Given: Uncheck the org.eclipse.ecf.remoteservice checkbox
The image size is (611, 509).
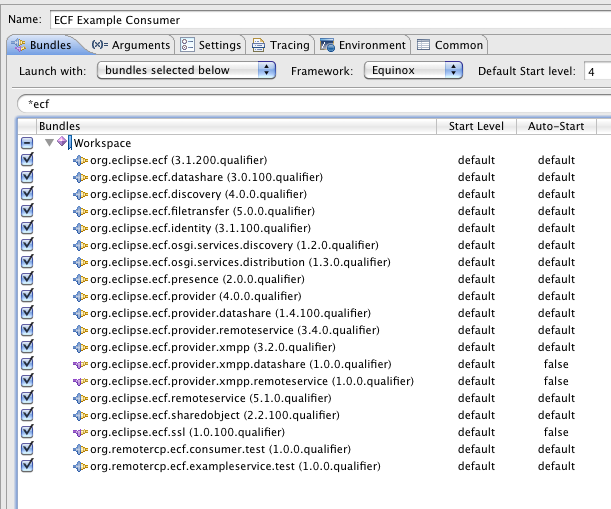Looking at the screenshot, I should click(27, 398).
